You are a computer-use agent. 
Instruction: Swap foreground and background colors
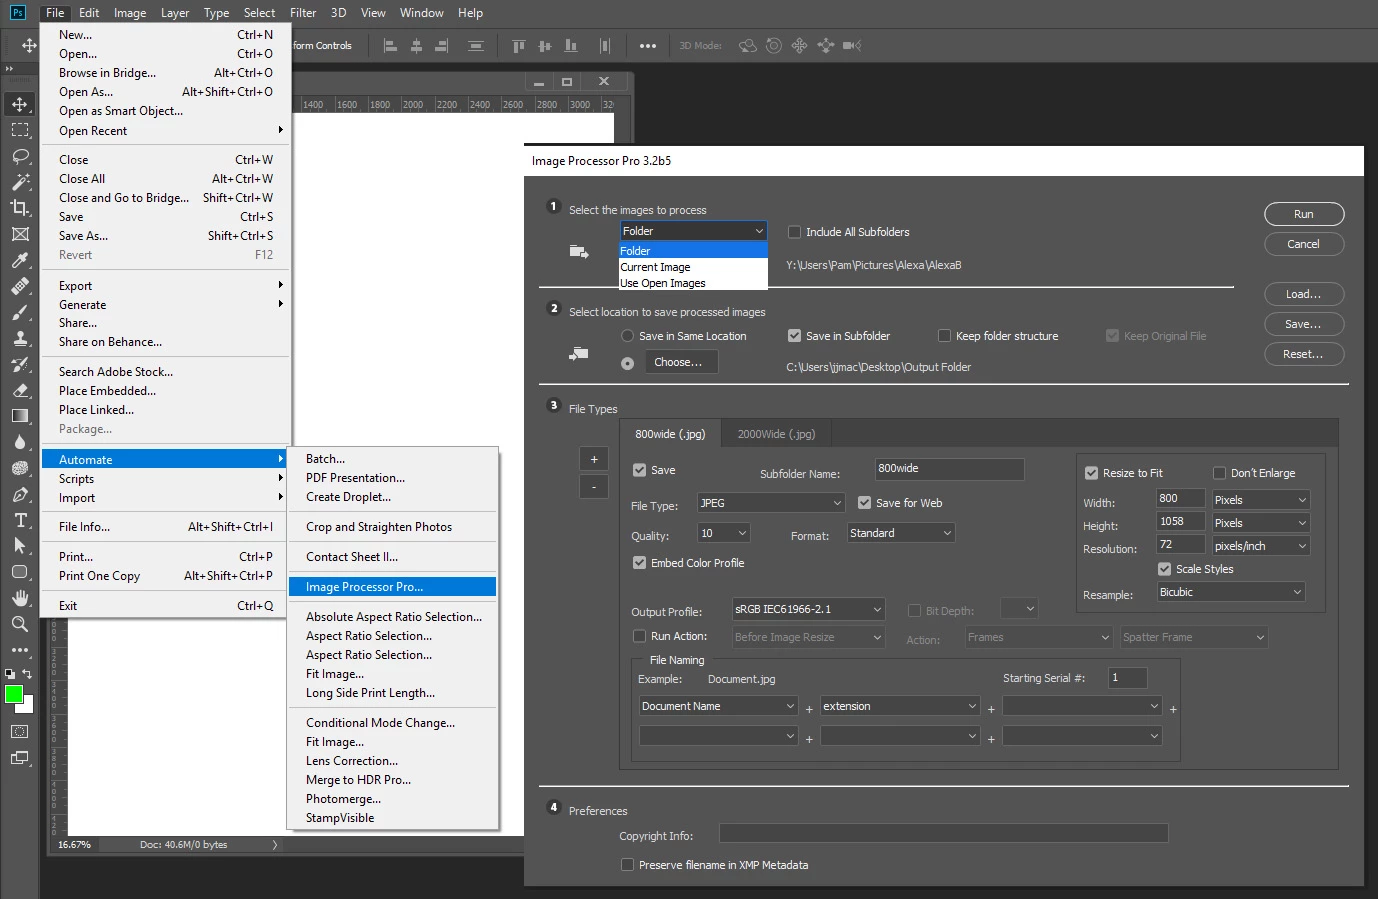click(27, 674)
